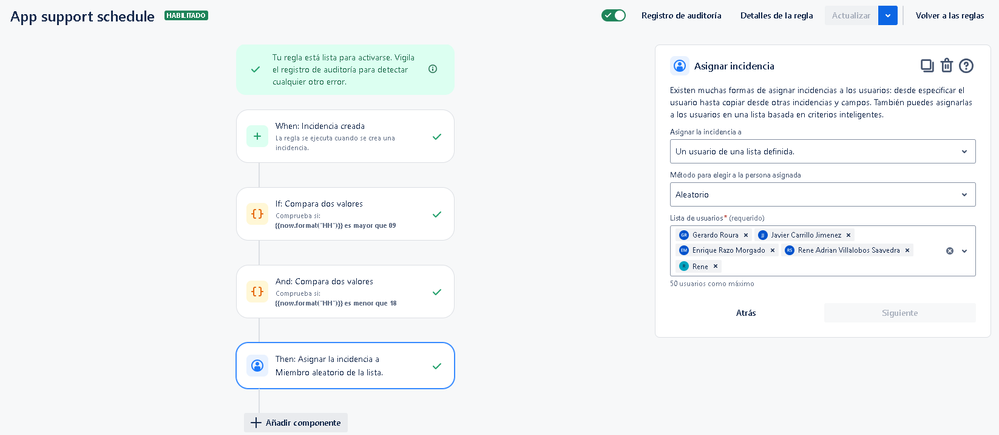Click the App support schedule title
The width and height of the screenshot is (999, 435).
[82, 17]
